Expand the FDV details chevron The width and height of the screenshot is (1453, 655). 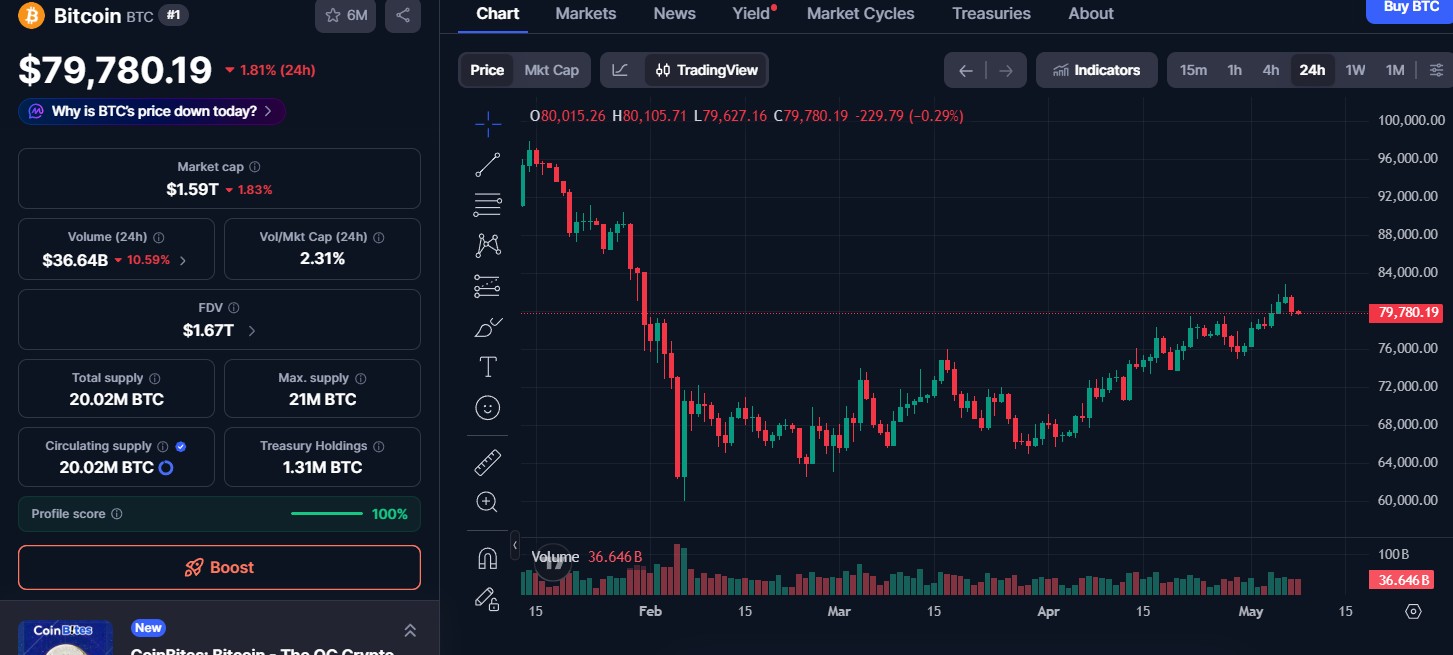click(x=251, y=331)
